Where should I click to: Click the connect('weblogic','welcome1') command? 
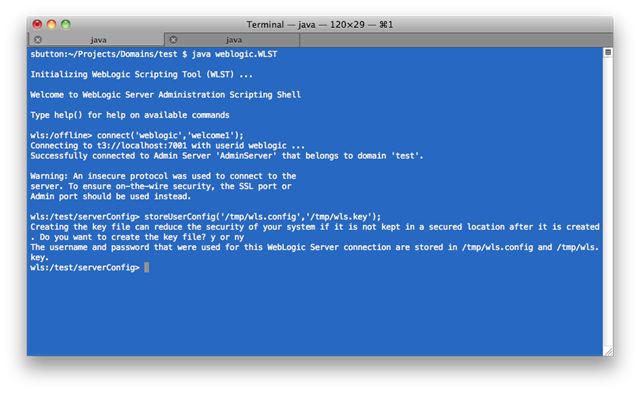point(170,135)
